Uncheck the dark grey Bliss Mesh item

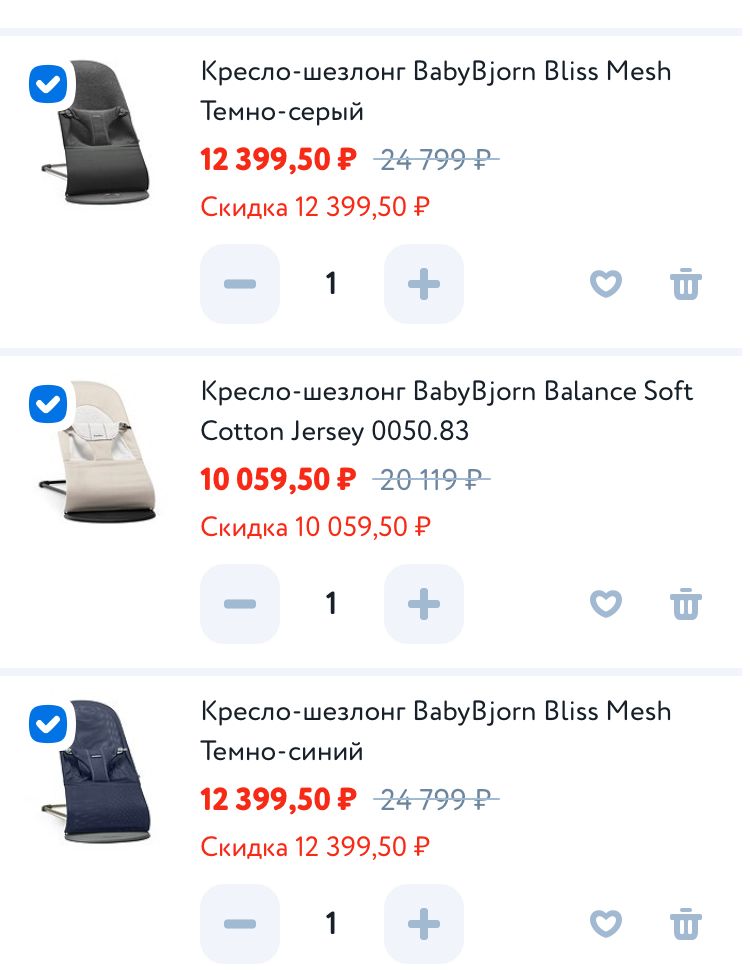[x=47, y=85]
